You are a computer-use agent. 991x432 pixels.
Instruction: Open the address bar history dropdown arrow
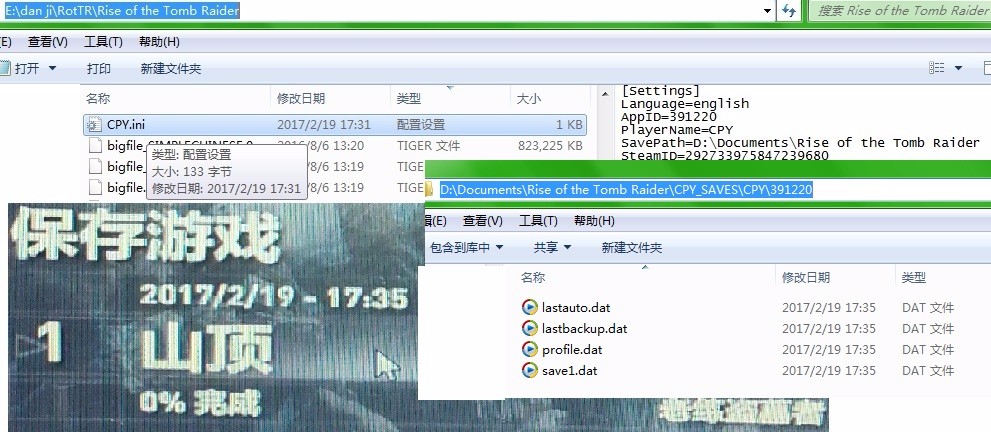tap(767, 10)
